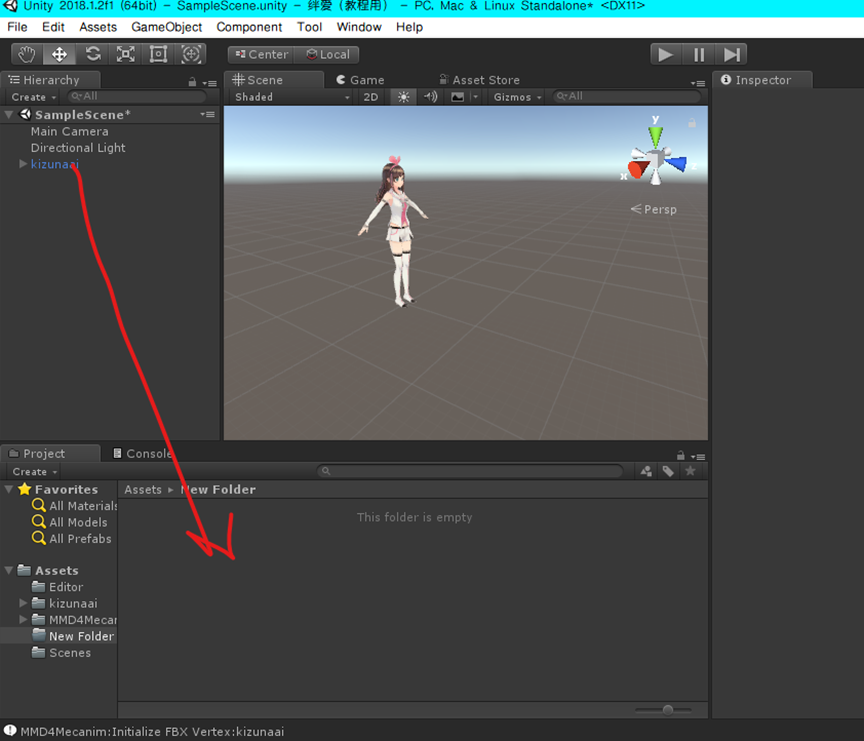Select the Scale tool
Viewport: 864px width, 741px height.
coord(126,54)
